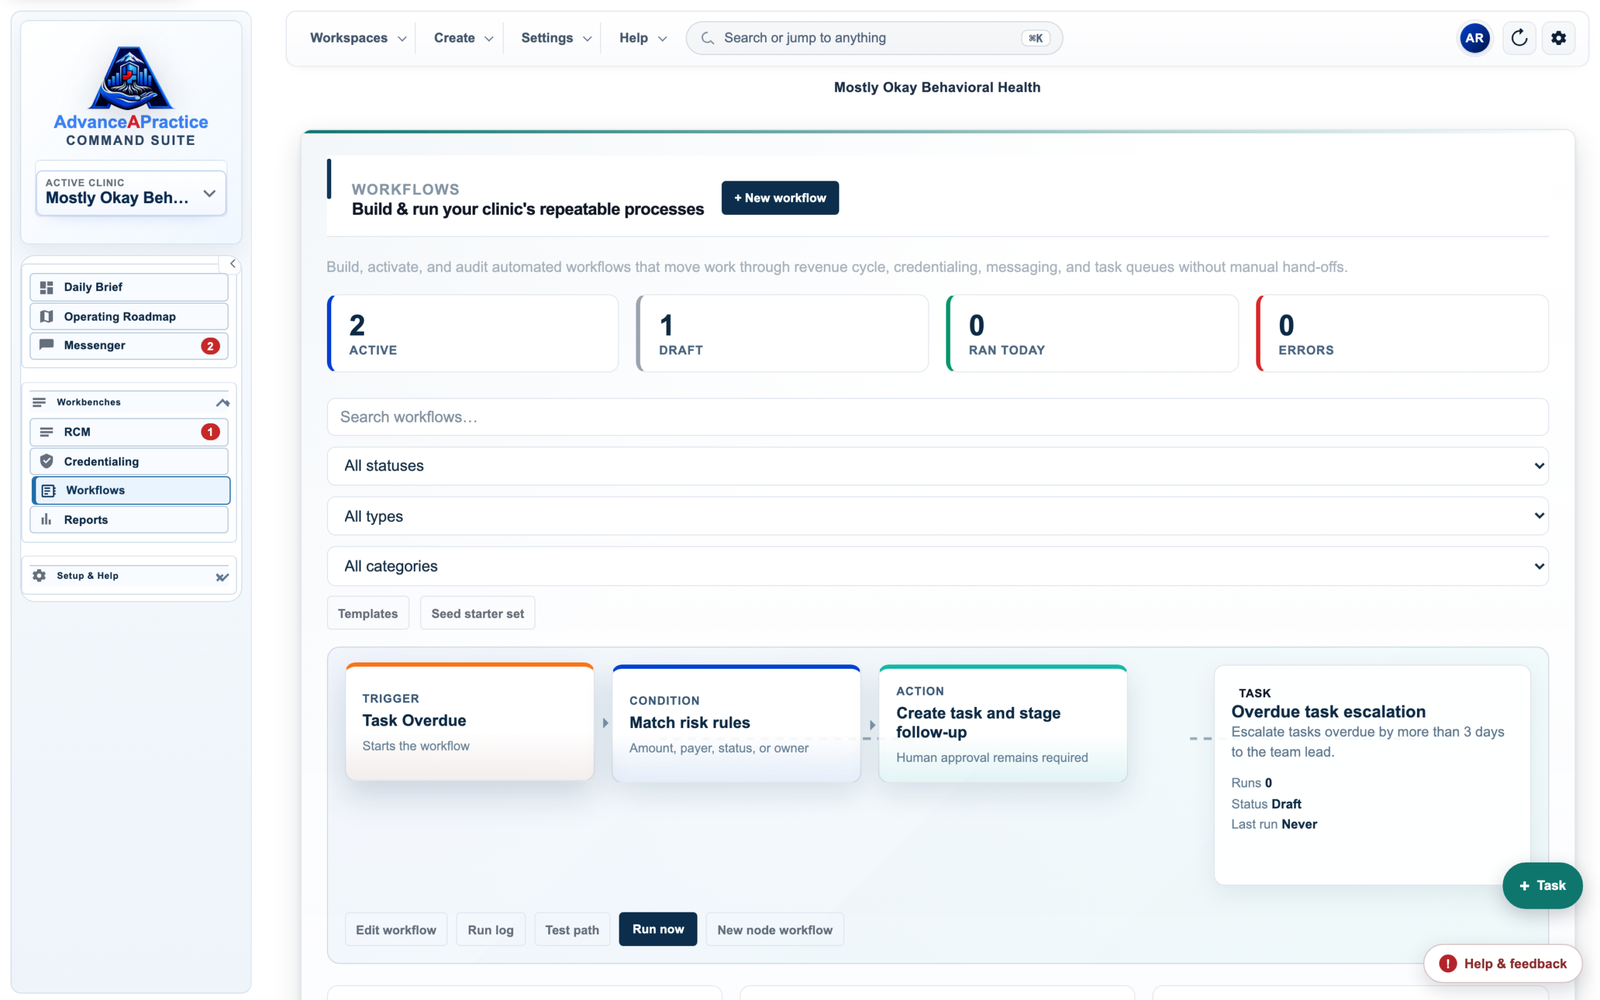Collapse the Workbenches section
This screenshot has width=1600, height=1000.
click(222, 402)
